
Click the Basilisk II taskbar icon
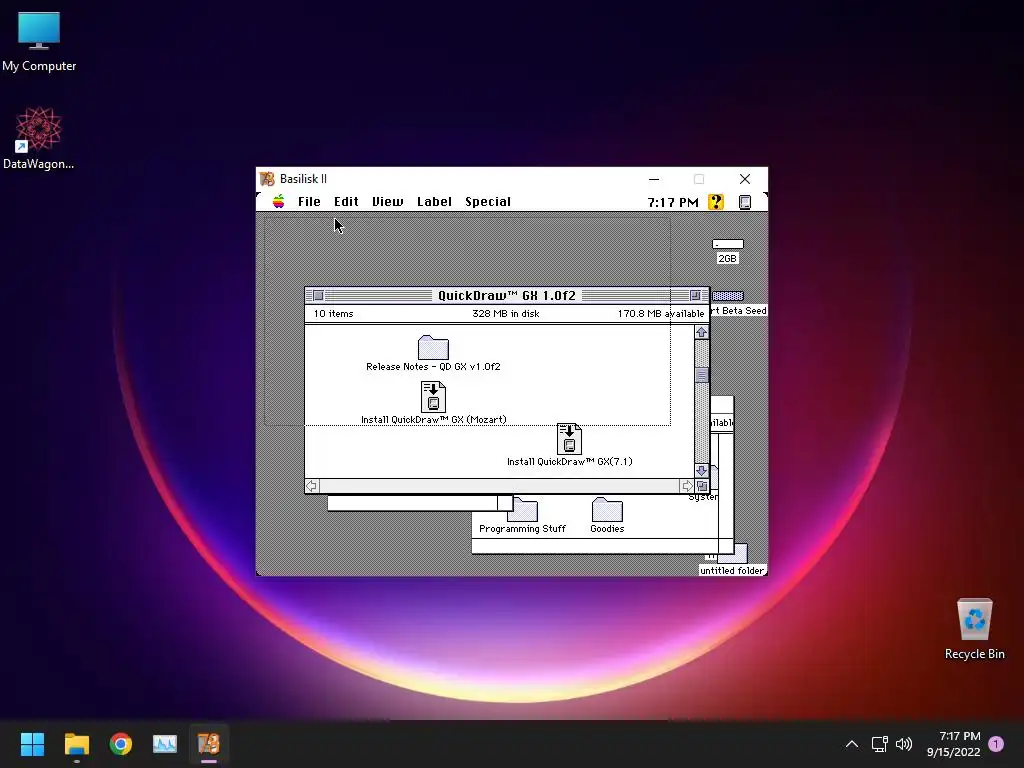click(209, 744)
